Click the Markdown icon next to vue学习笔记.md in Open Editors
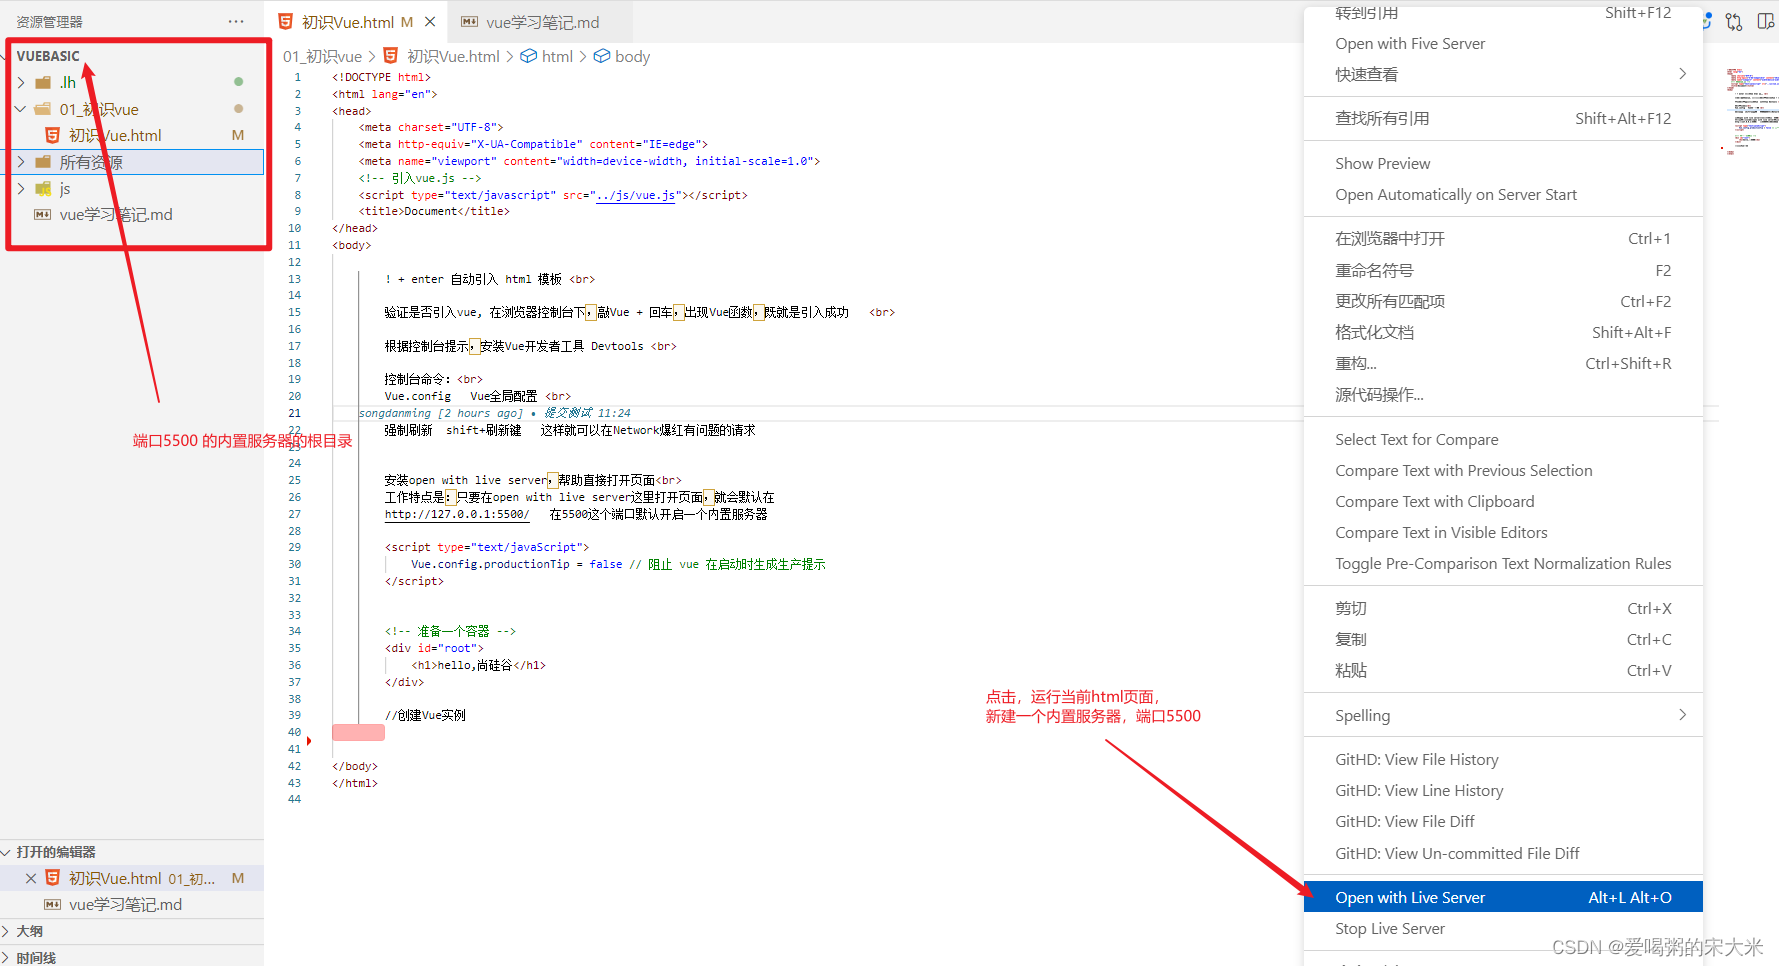 pyautogui.click(x=52, y=904)
